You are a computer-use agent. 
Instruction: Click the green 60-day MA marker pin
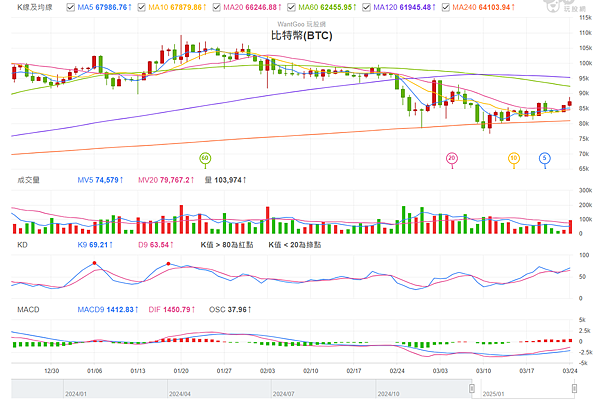click(x=205, y=159)
